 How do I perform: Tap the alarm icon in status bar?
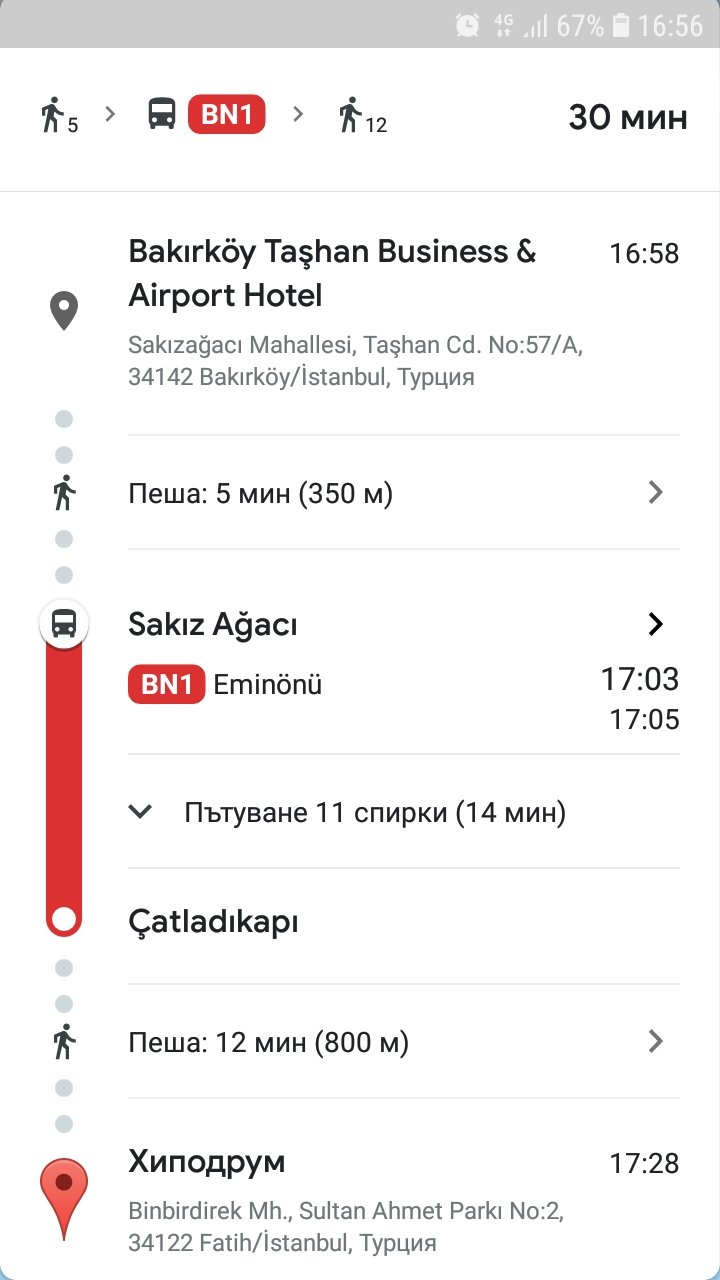coord(467,25)
